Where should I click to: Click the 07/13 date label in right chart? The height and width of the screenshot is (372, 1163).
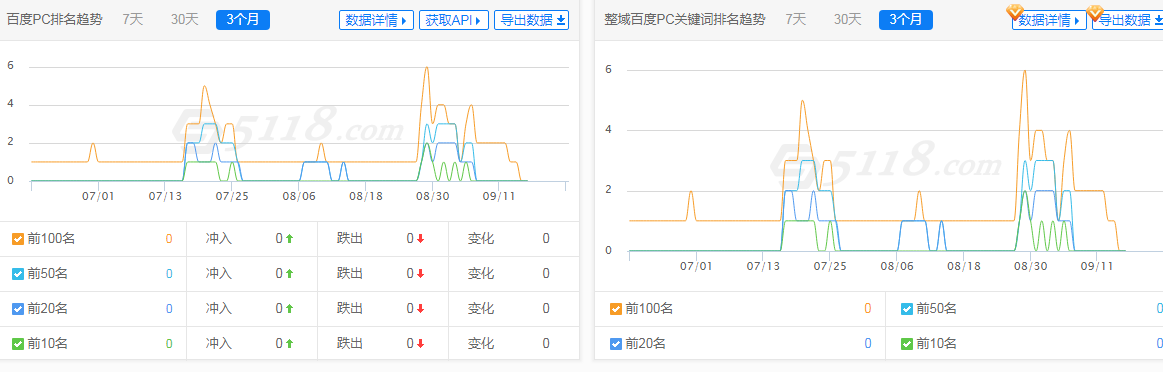763,265
